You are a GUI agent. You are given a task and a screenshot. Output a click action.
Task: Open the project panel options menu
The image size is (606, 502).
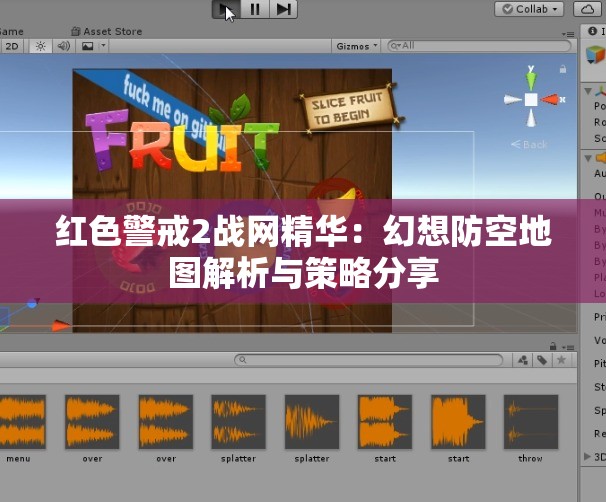[568, 347]
